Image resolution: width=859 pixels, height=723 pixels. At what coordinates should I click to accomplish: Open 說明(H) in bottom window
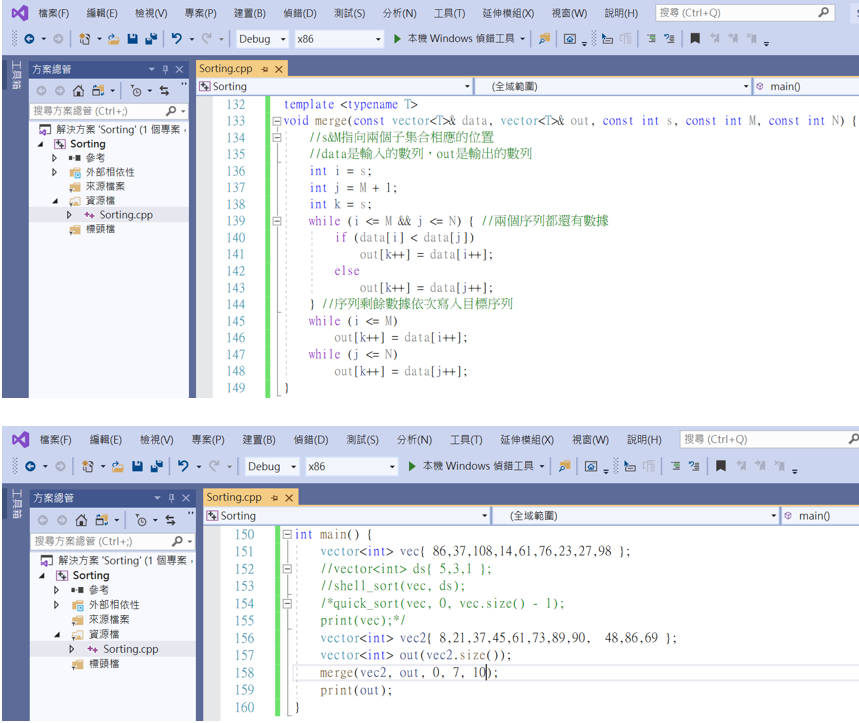click(644, 440)
